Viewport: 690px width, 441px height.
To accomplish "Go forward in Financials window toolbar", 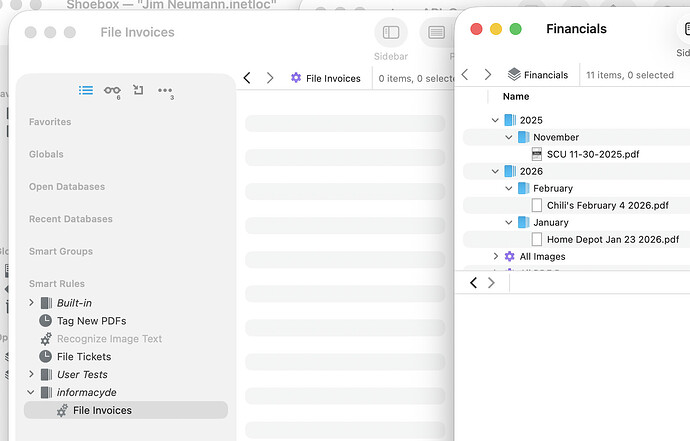I will (x=488, y=74).
